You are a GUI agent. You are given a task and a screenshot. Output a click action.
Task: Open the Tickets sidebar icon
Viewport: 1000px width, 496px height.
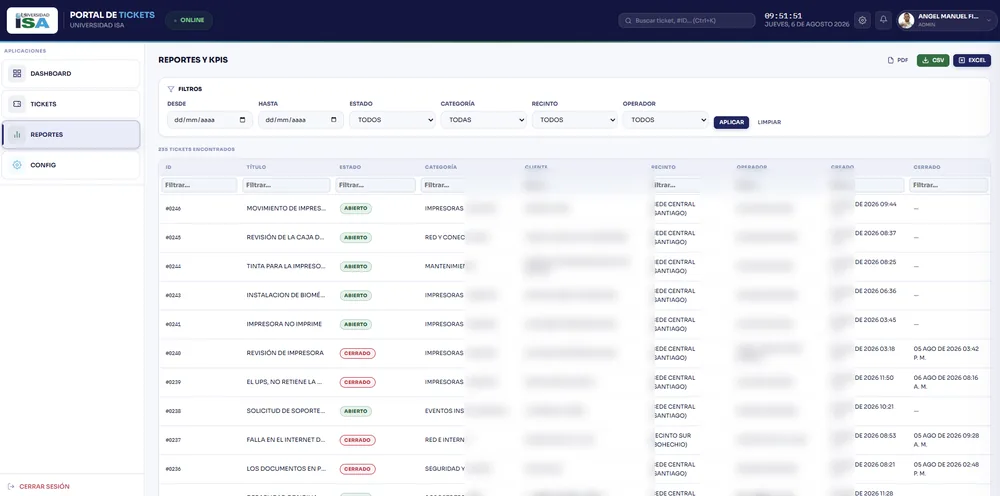point(17,104)
